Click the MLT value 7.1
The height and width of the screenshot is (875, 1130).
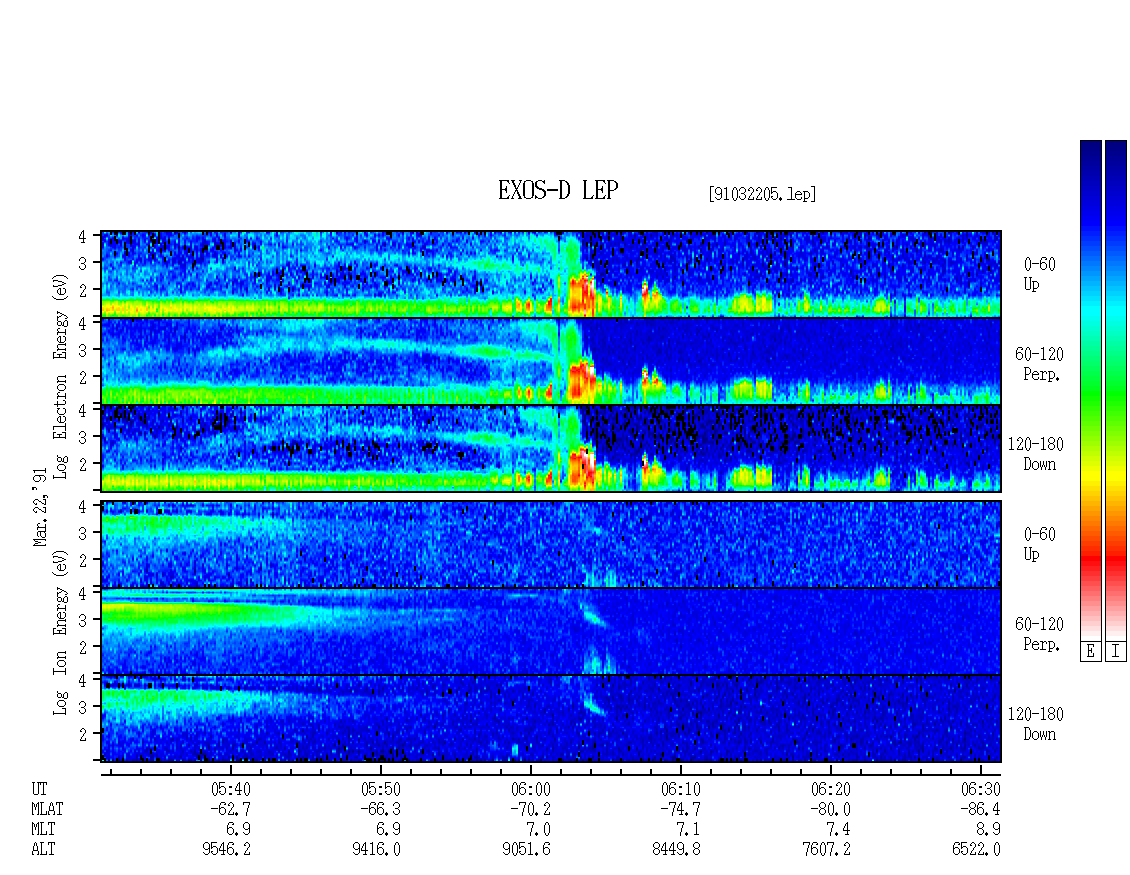pos(688,830)
